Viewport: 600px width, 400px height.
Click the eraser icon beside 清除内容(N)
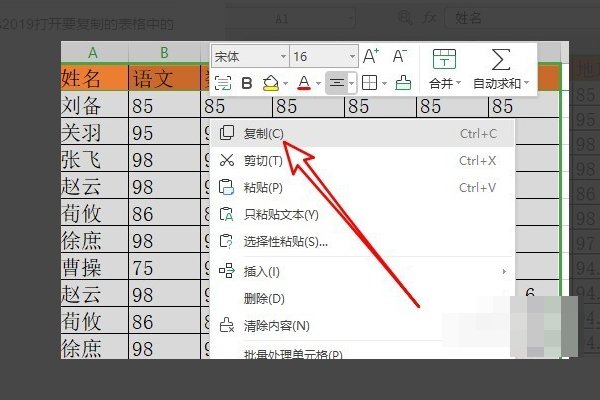tap(227, 325)
